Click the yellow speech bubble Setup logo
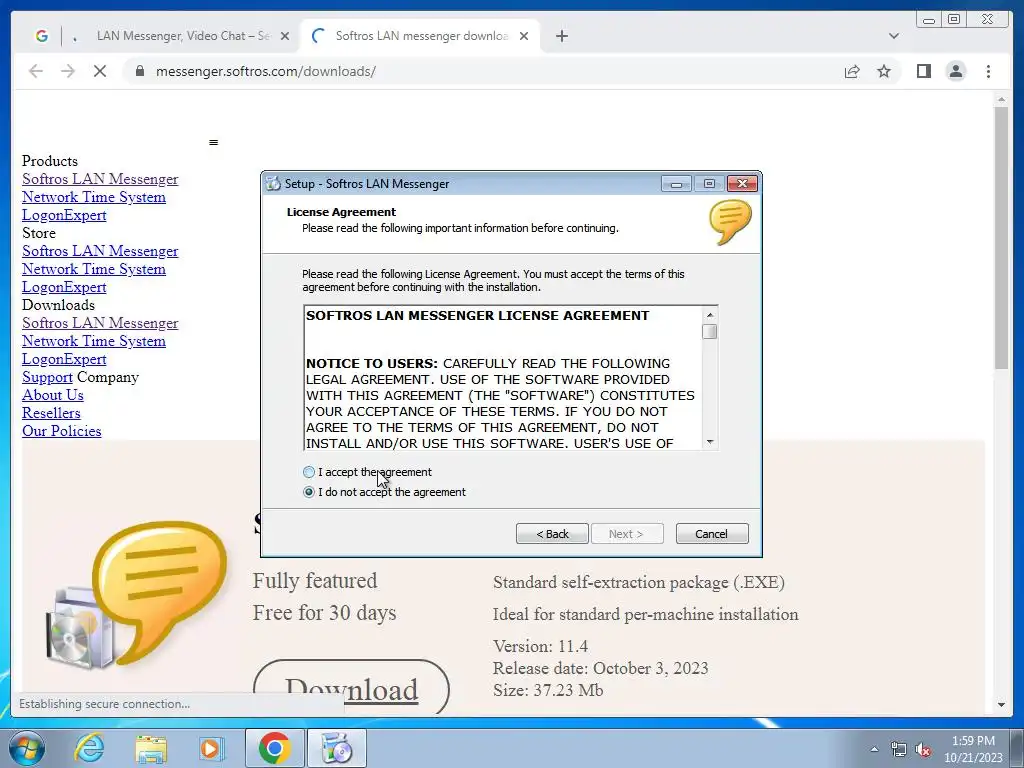1024x768 pixels. [x=730, y=222]
